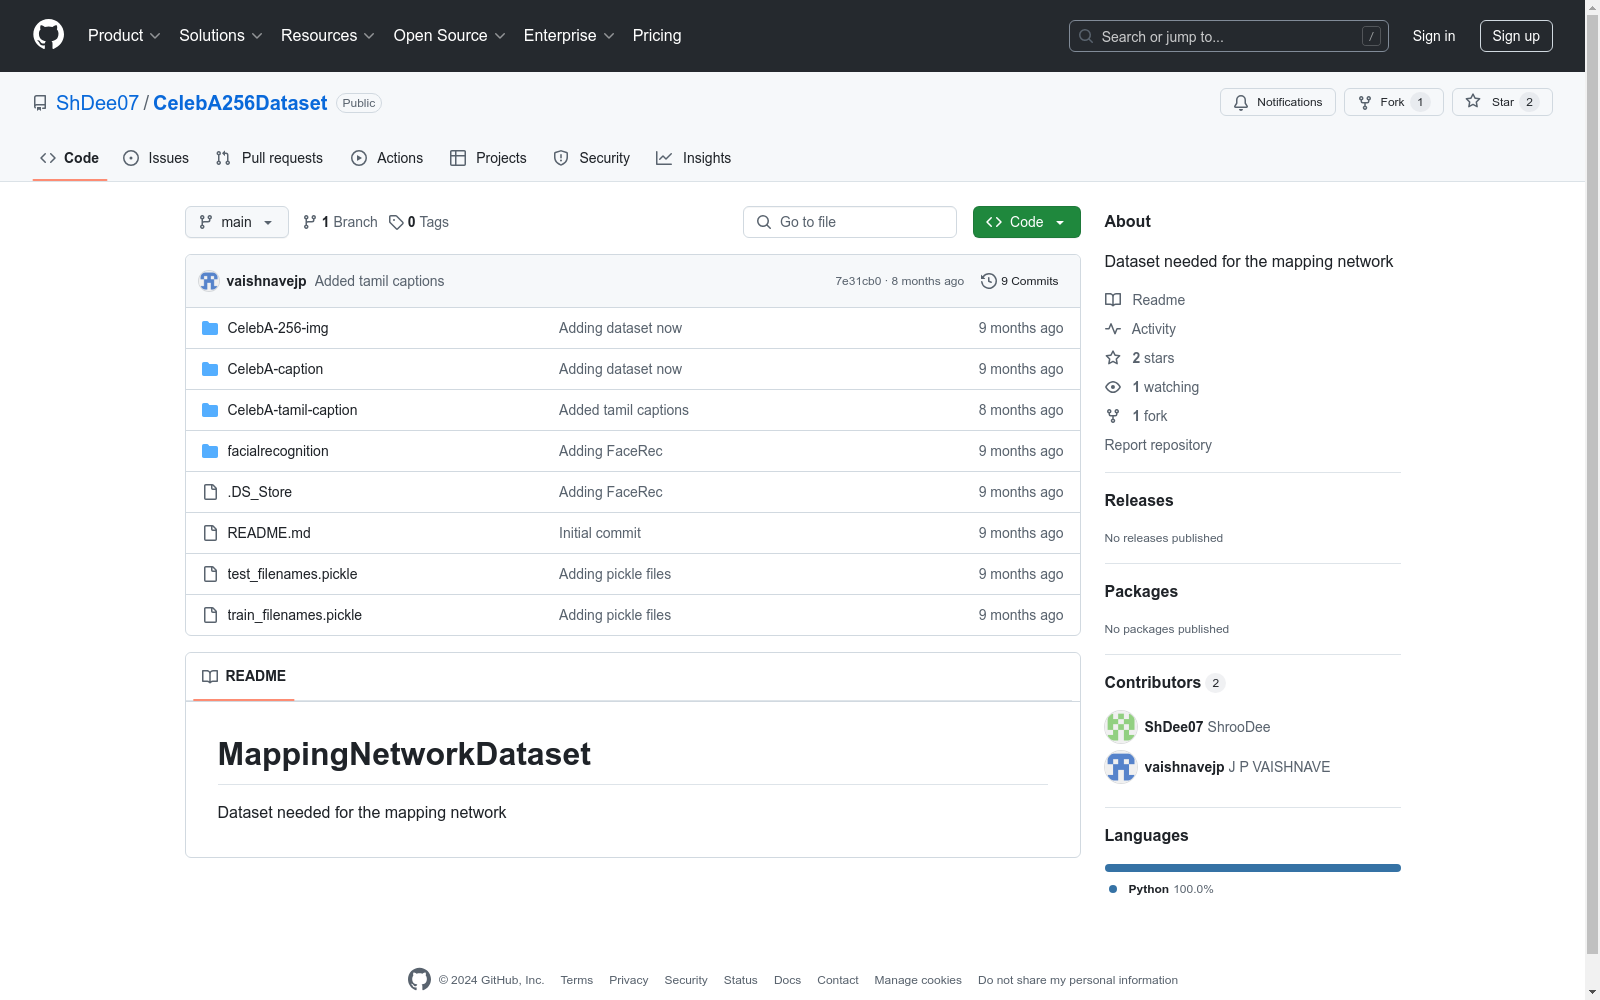The width and height of the screenshot is (1600, 1000).
Task: Click the search magnifier icon in header
Action: tap(1086, 36)
